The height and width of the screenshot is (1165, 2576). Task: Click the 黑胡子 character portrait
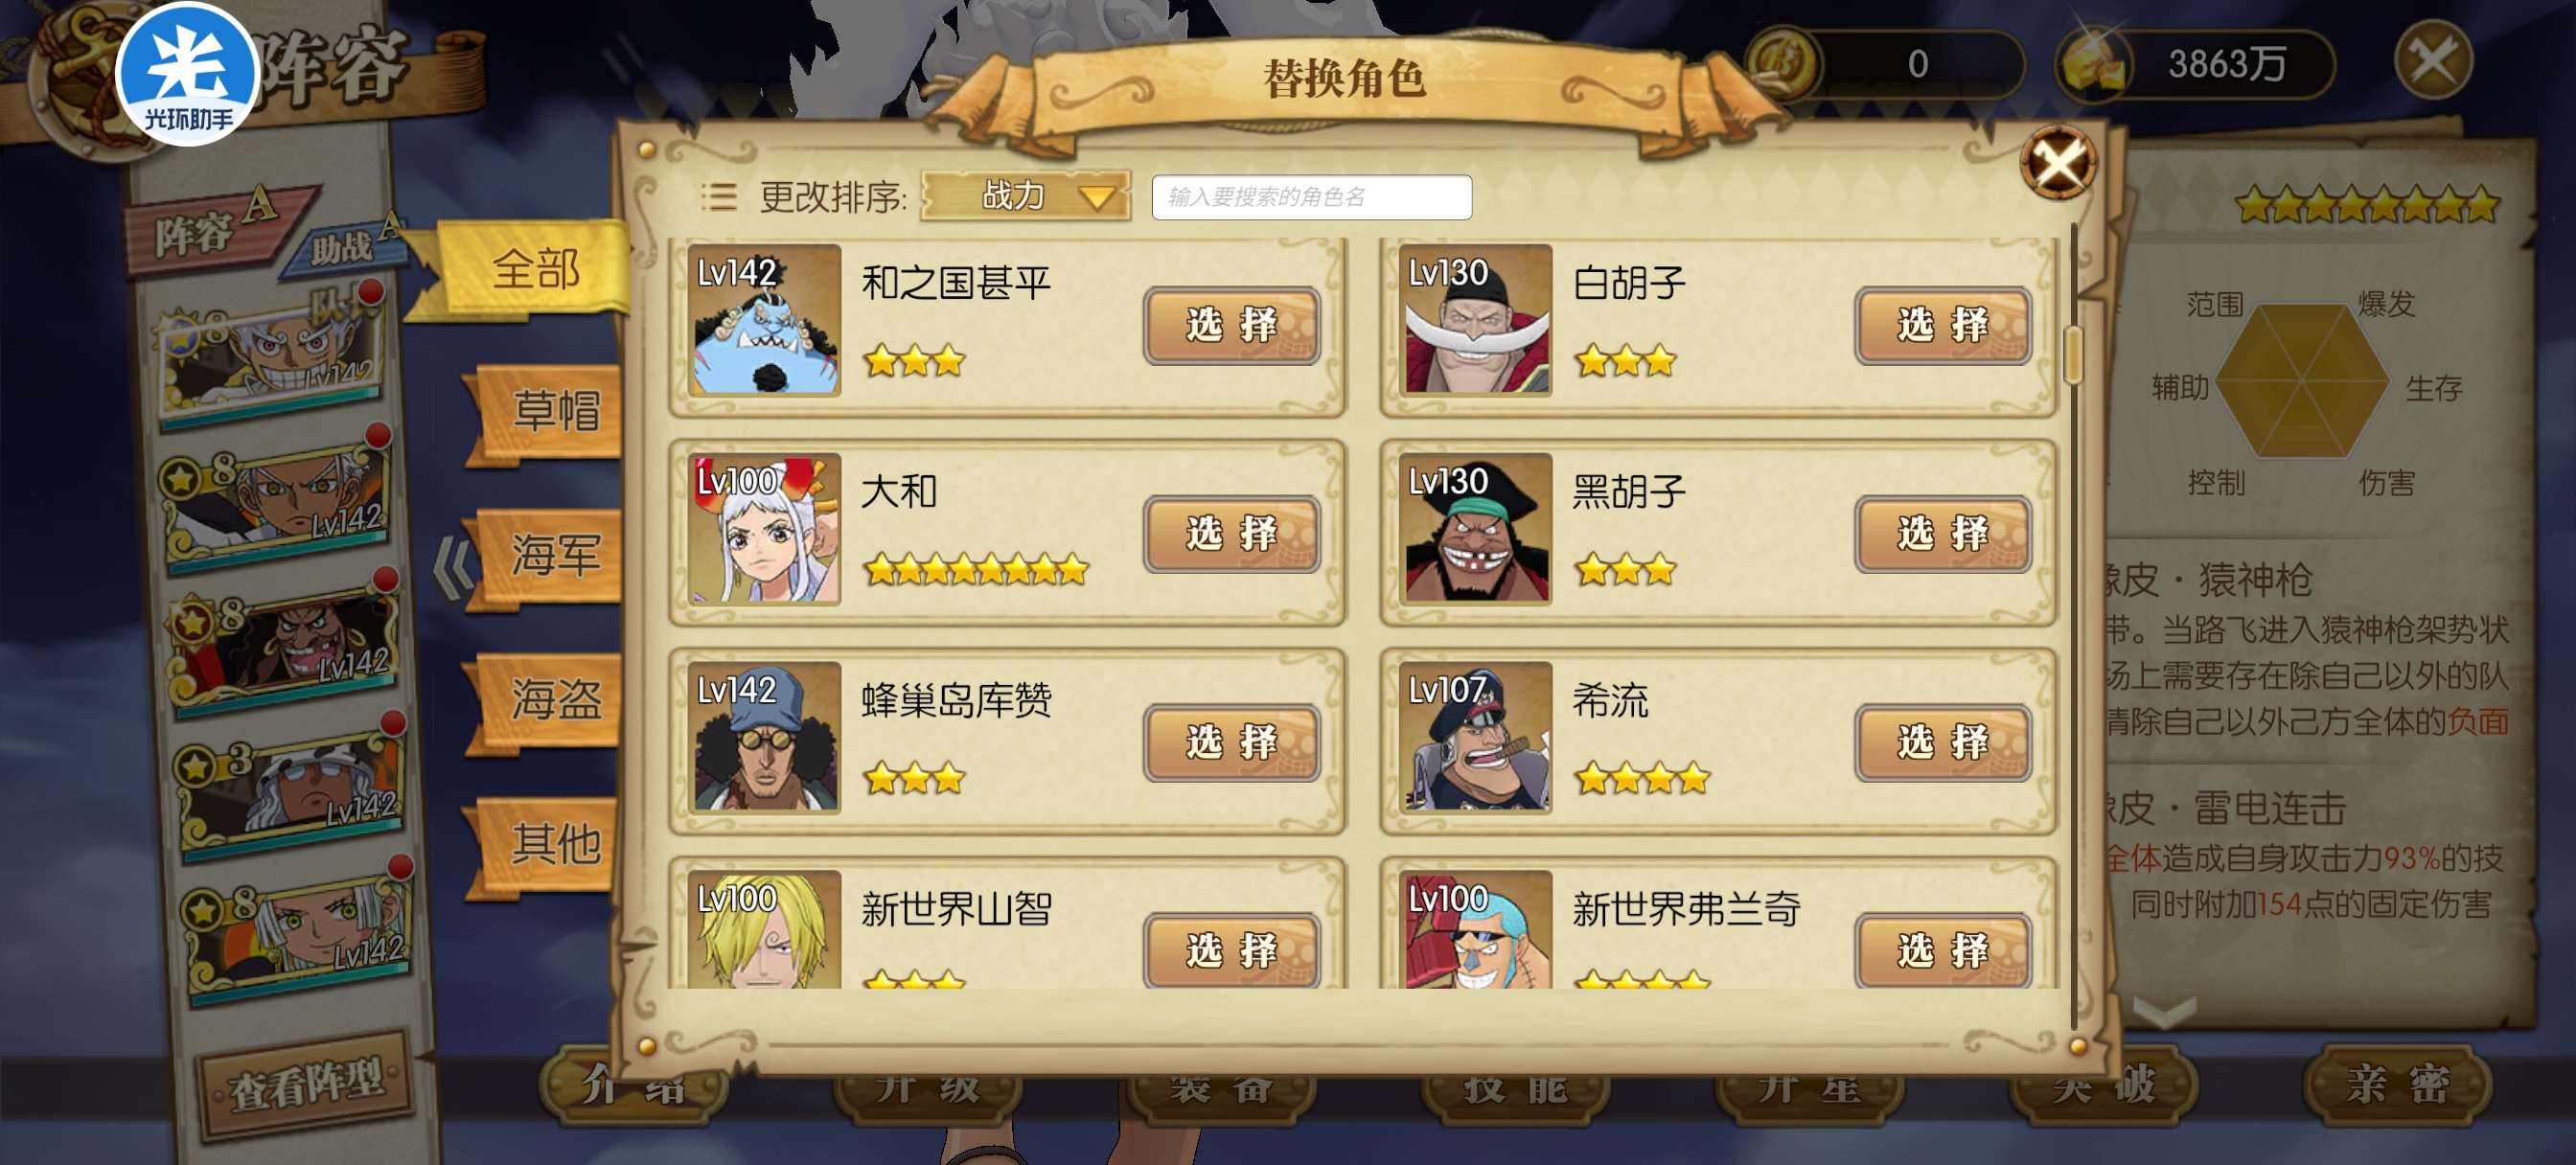[x=1475, y=529]
